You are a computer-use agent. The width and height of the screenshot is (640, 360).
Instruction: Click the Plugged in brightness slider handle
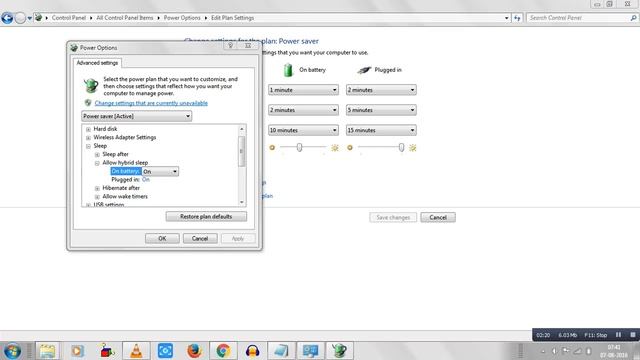401,147
